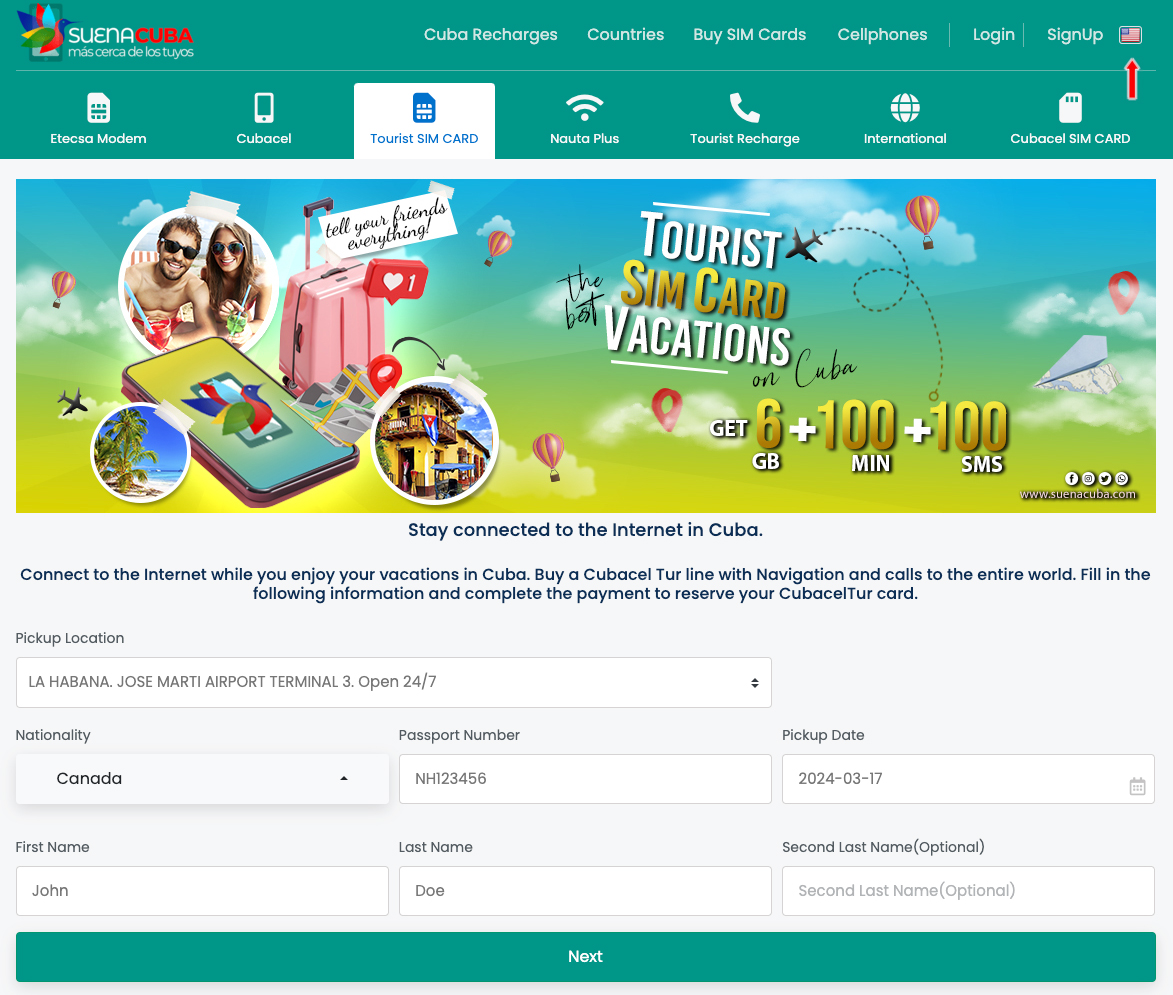Select the Cubacel SIM CARD memory card icon
This screenshot has width=1173, height=995.
tap(1071, 108)
